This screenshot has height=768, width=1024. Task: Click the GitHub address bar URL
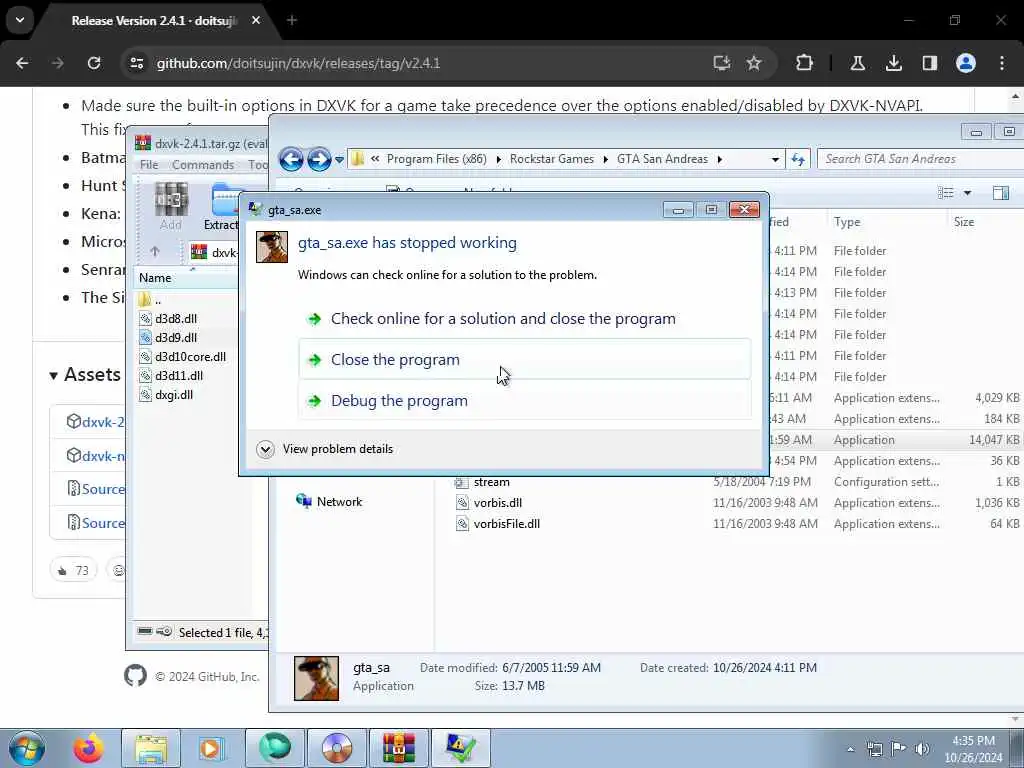pyautogui.click(x=298, y=63)
